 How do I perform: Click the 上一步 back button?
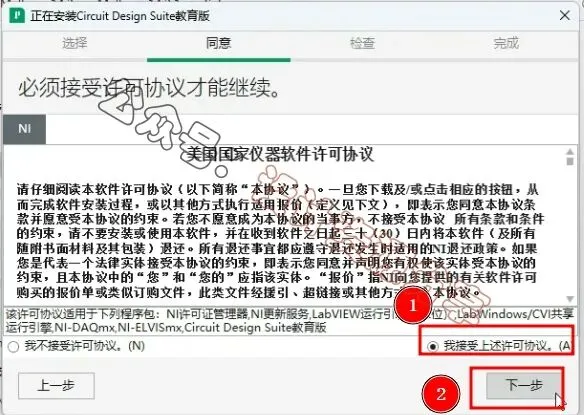56,386
